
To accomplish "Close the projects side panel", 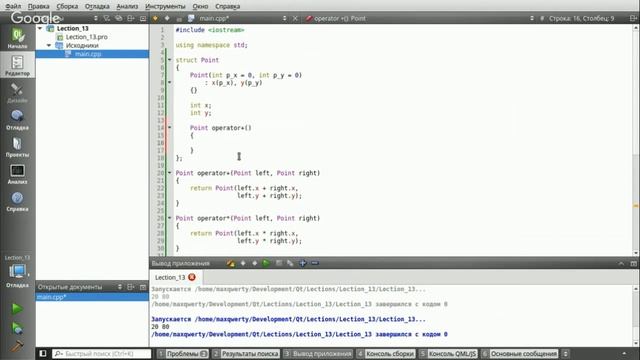I will [x=143, y=18].
